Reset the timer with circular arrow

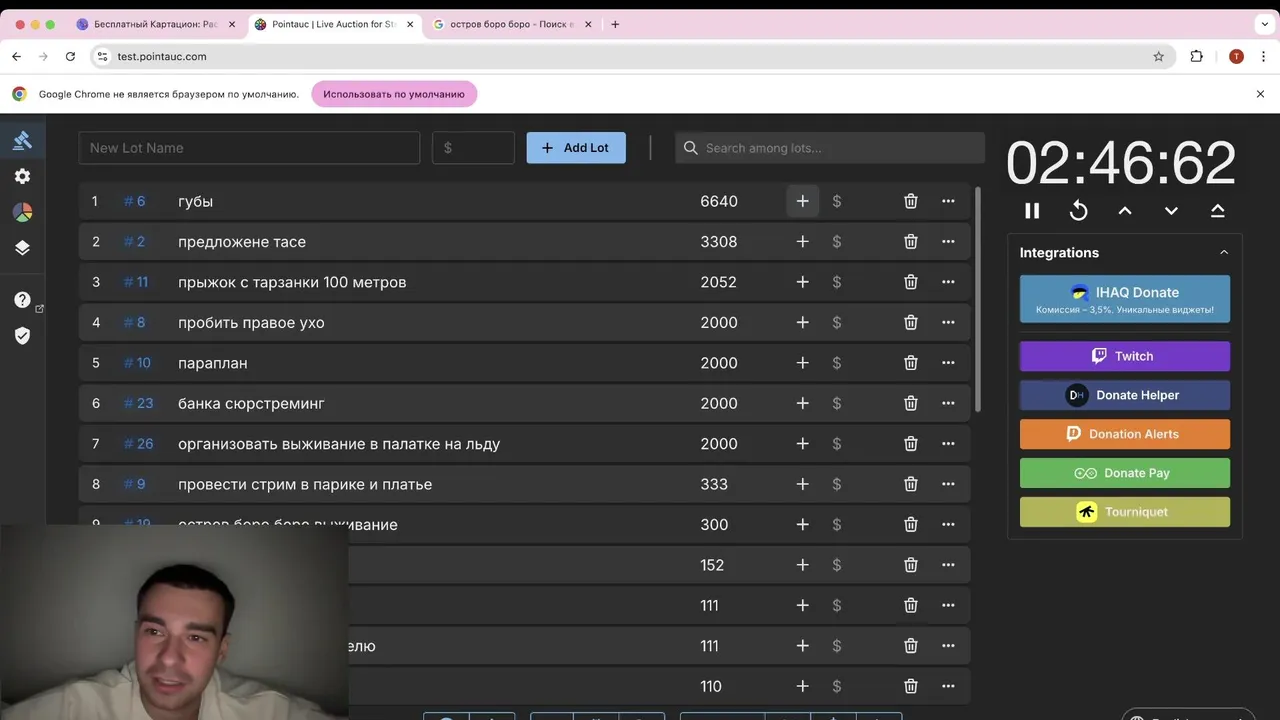1078,211
